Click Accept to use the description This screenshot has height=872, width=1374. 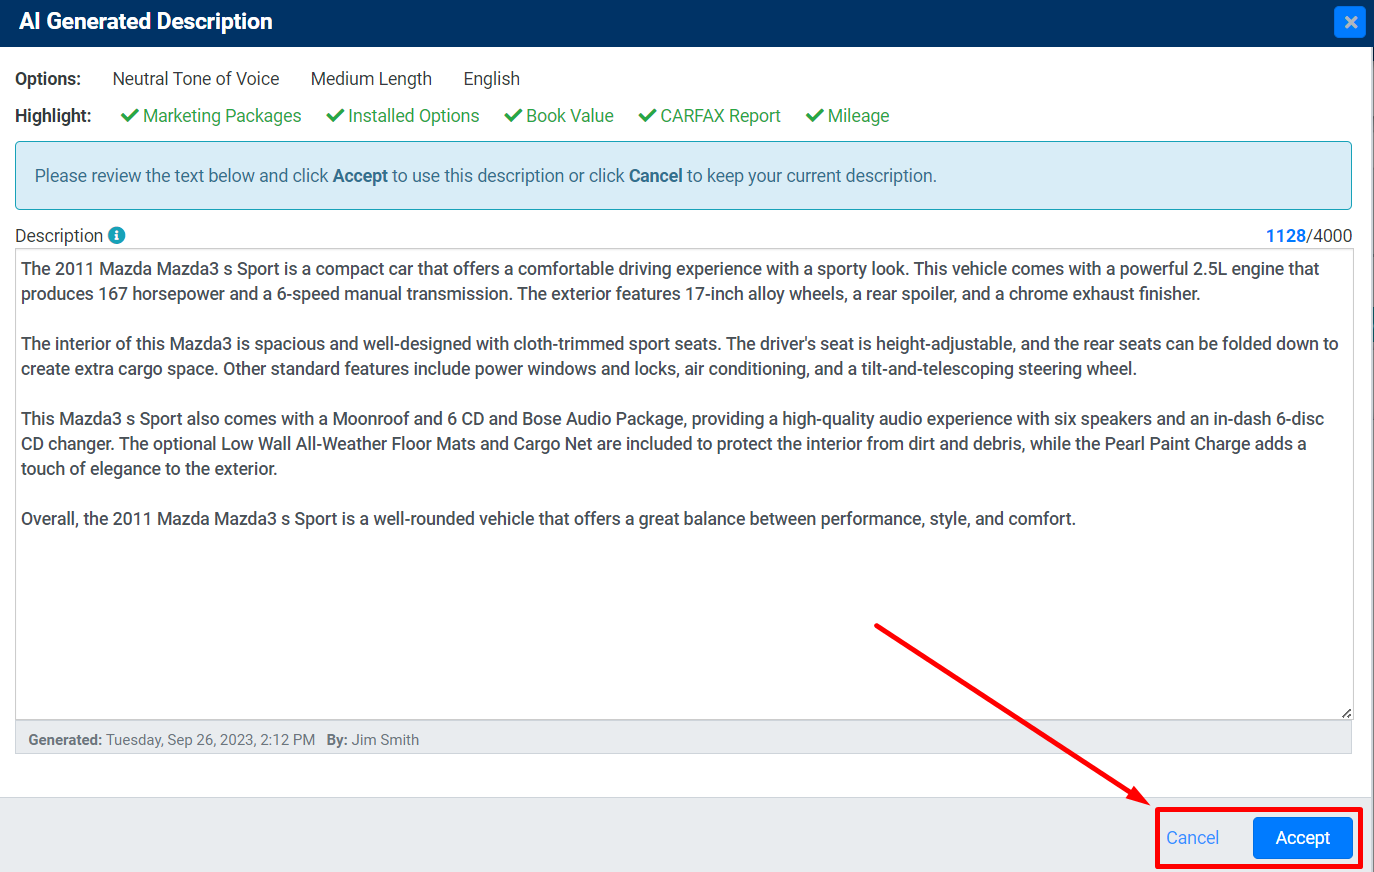[x=1302, y=838]
